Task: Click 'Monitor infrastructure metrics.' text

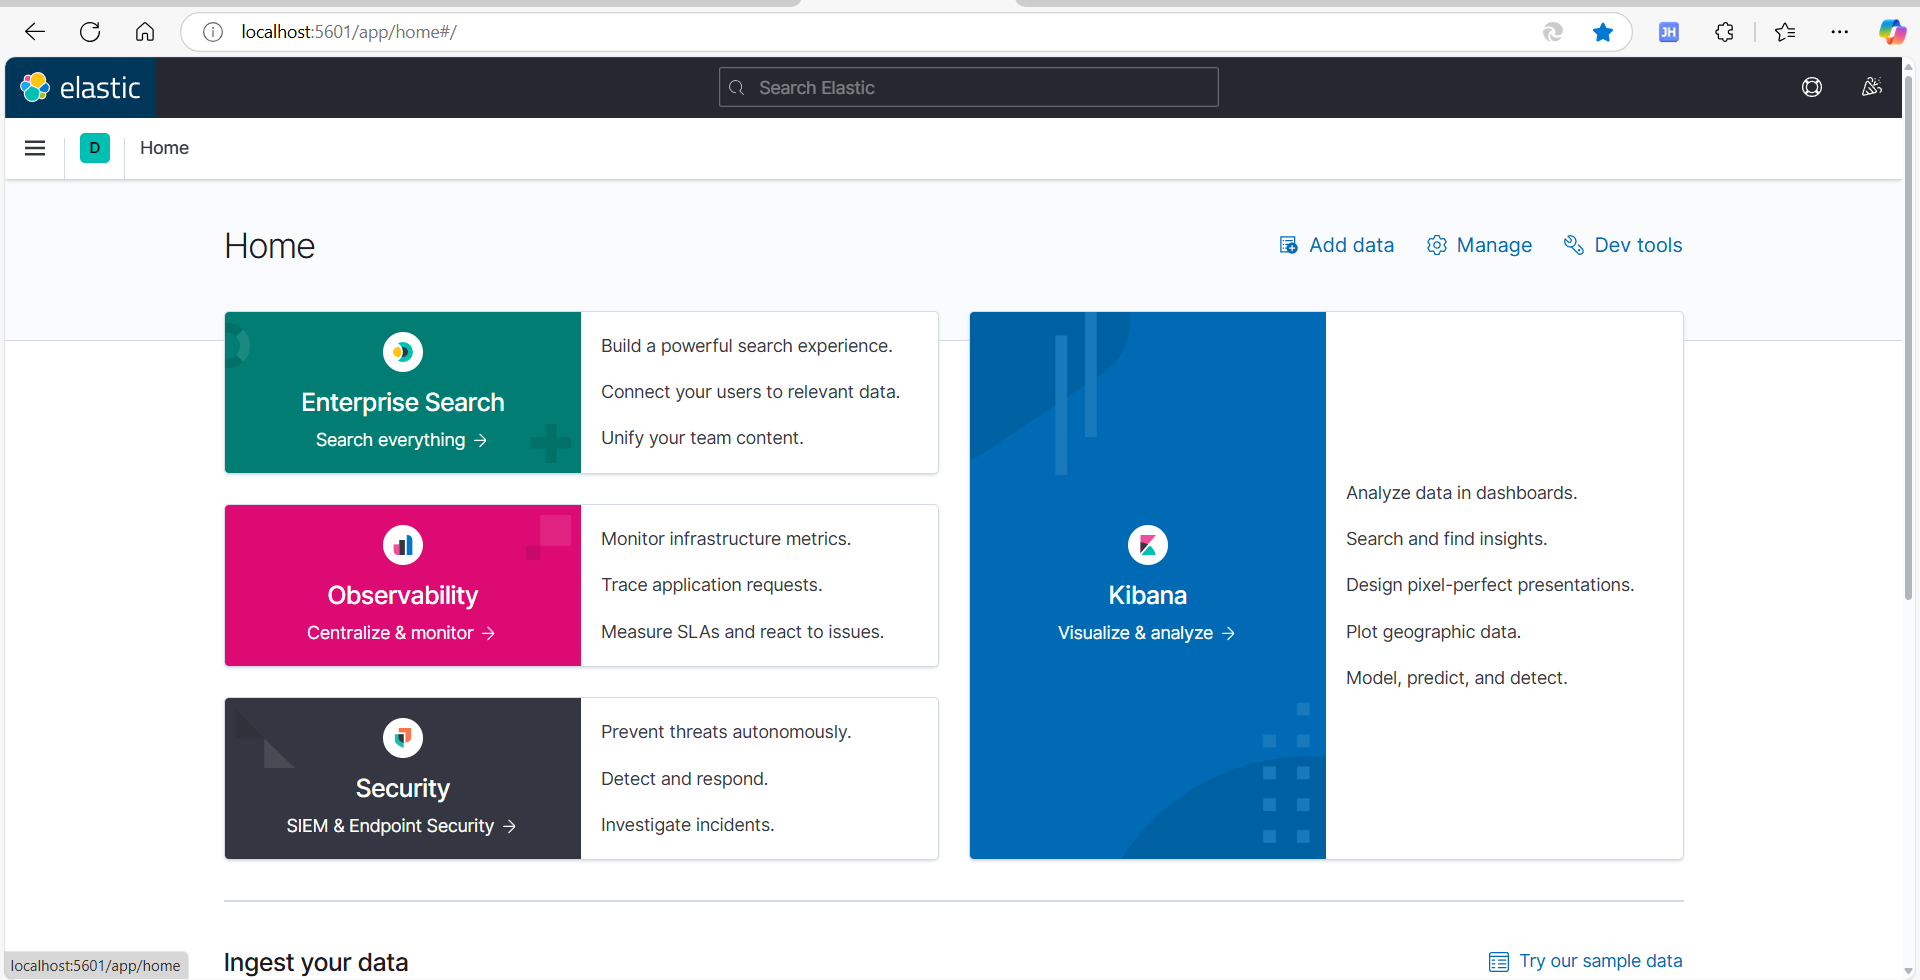Action: (726, 539)
